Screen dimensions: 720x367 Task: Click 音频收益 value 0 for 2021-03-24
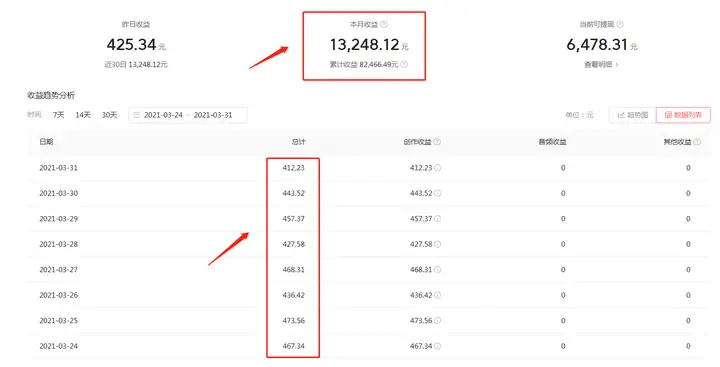(x=563, y=346)
